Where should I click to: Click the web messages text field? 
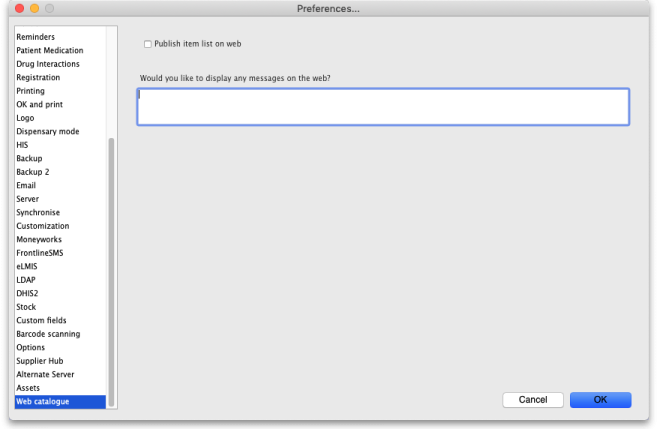(382, 107)
